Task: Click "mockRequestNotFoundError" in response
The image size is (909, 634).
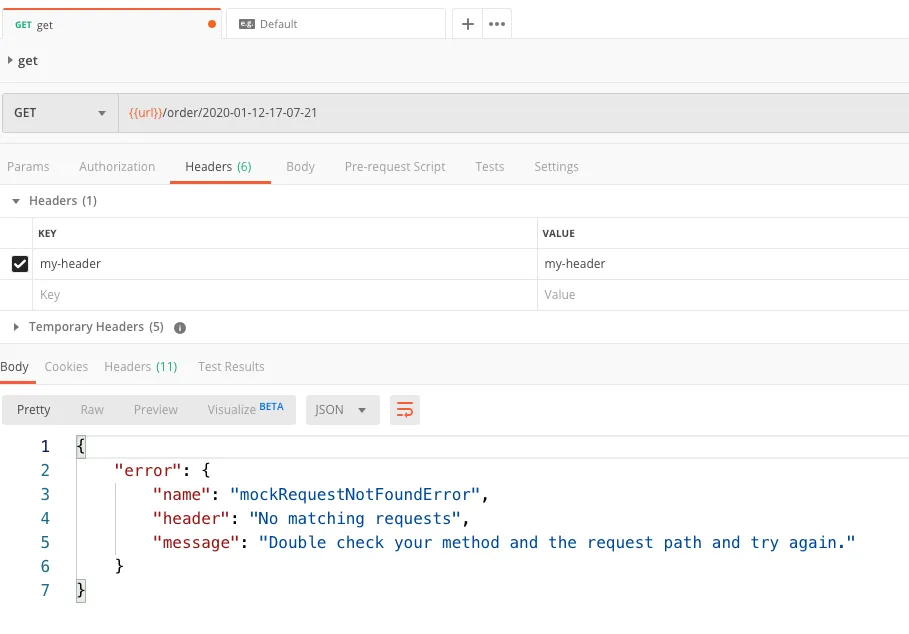Action: coord(355,494)
